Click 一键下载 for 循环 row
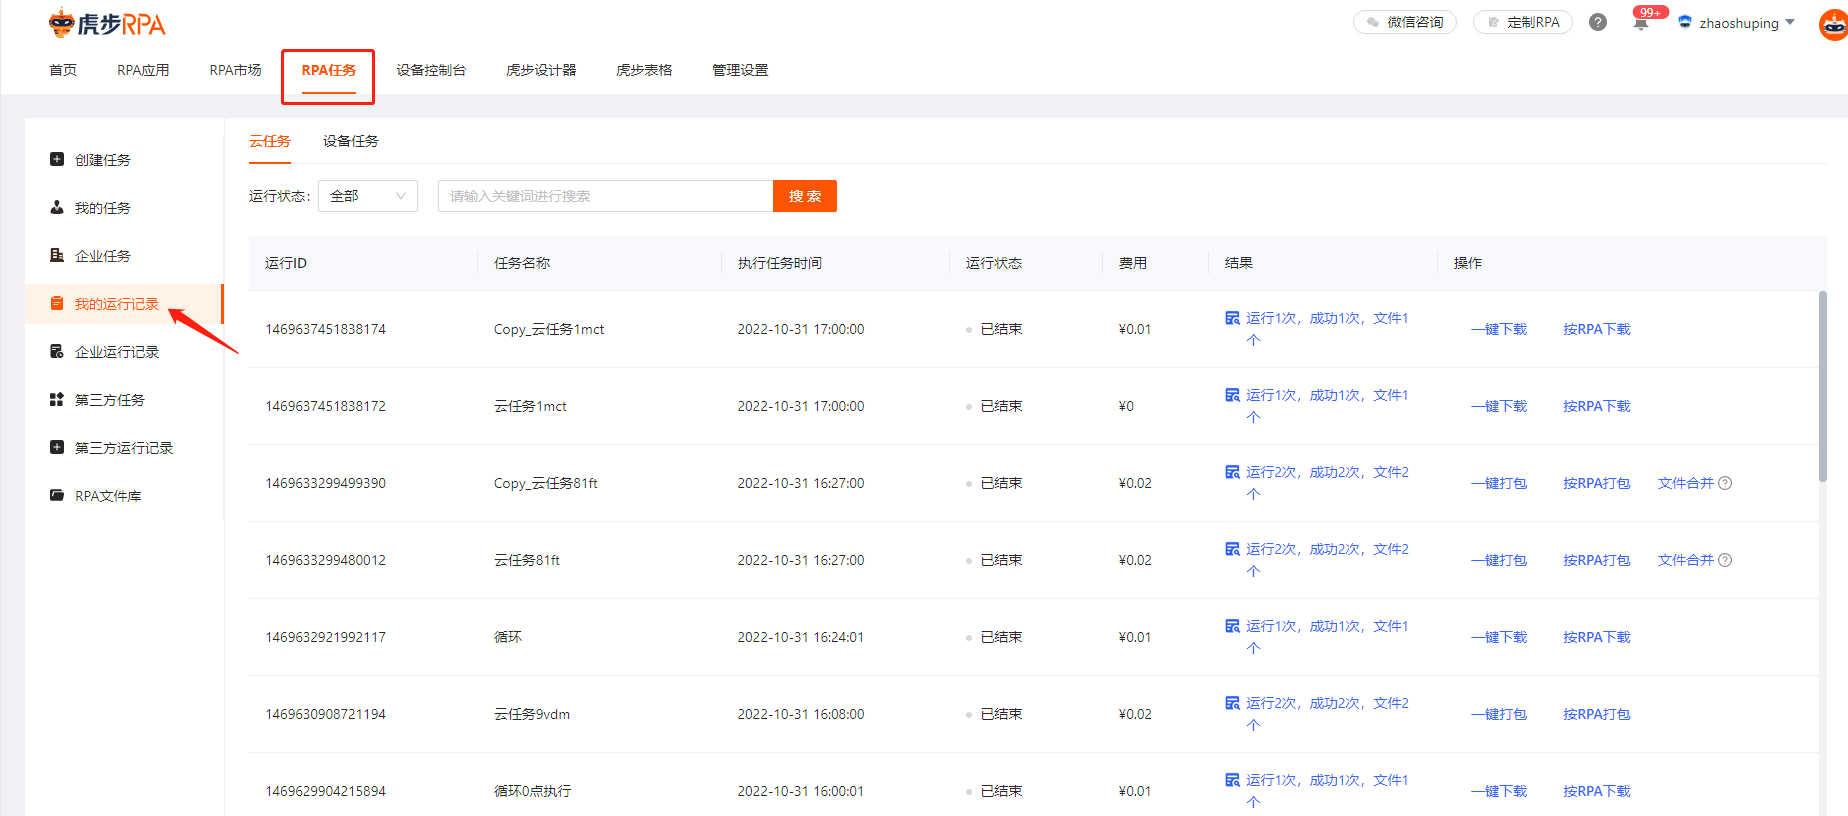This screenshot has width=1848, height=816. point(1499,637)
